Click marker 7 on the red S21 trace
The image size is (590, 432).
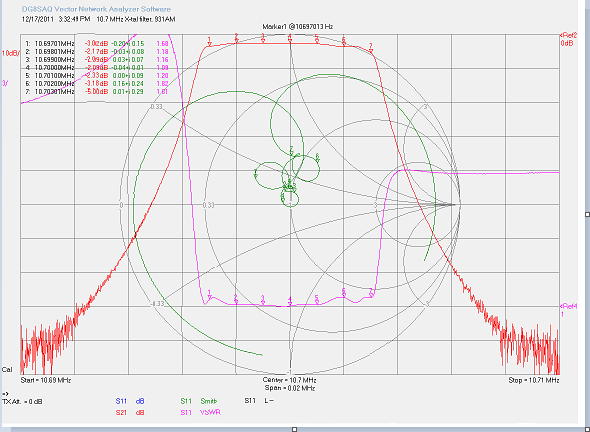(371, 47)
